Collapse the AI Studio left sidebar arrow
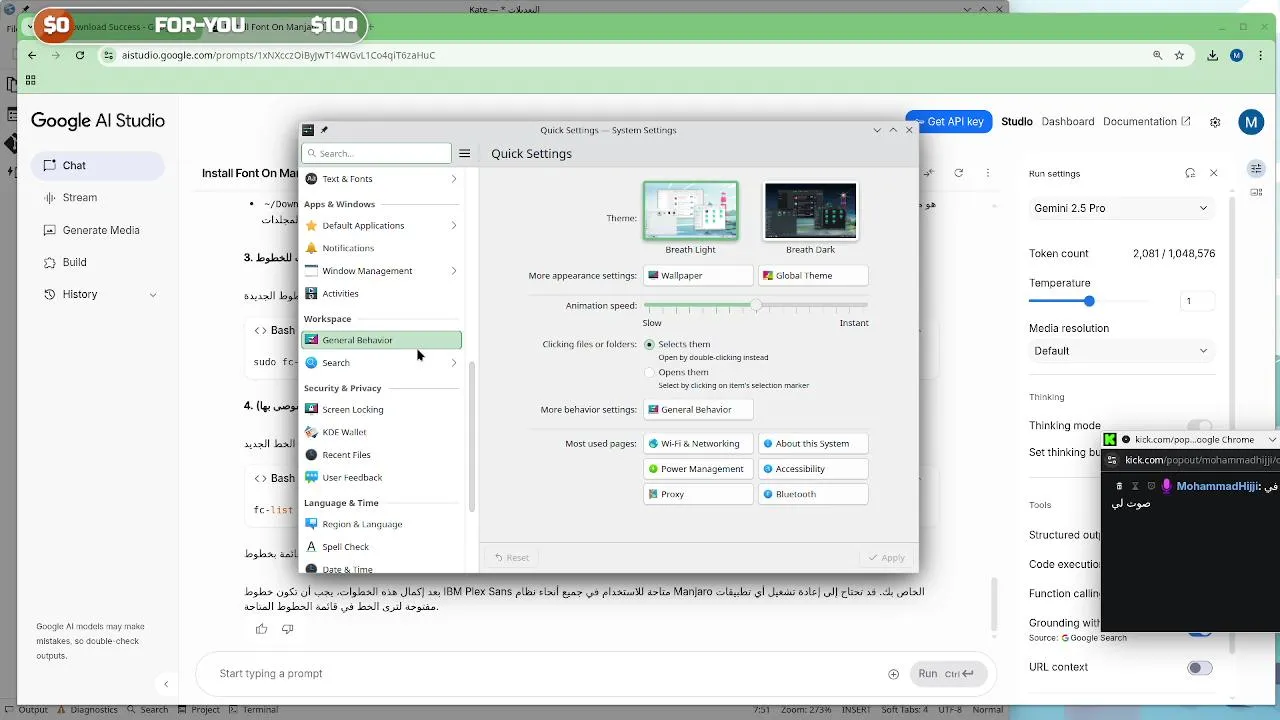This screenshot has height=720, width=1280. point(166,685)
